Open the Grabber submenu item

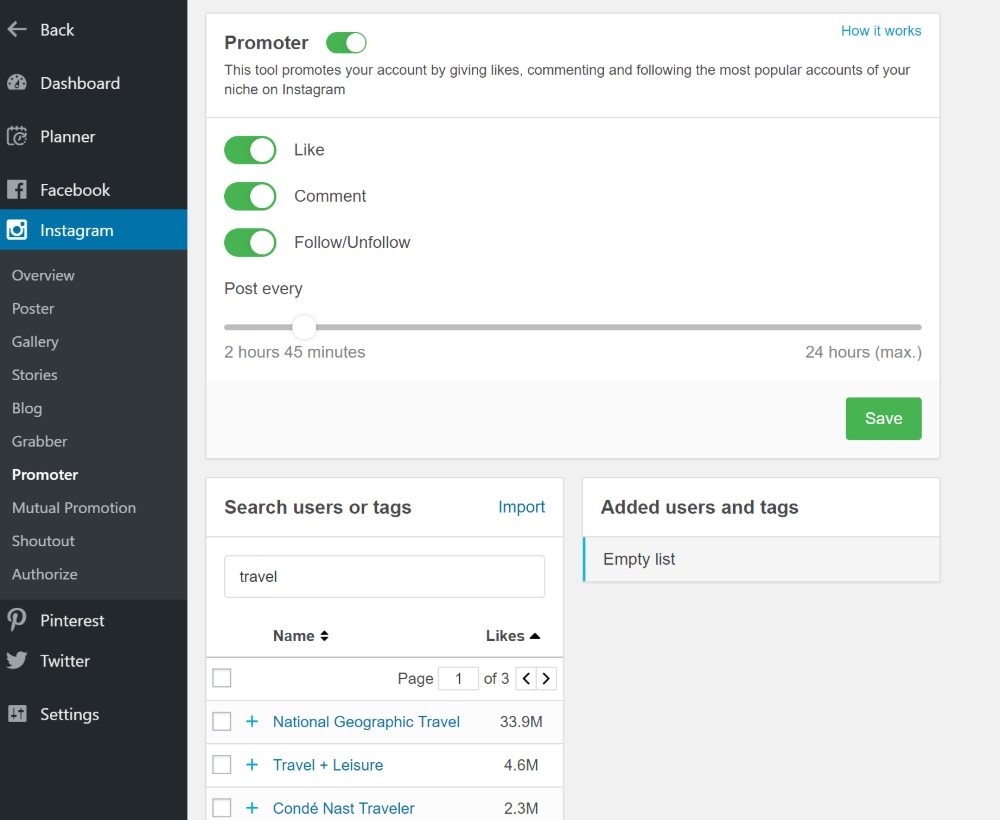40,441
